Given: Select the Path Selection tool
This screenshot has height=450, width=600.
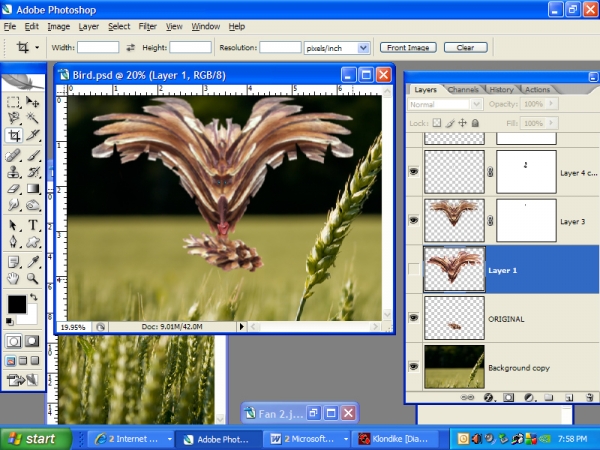Looking at the screenshot, I should (13, 225).
